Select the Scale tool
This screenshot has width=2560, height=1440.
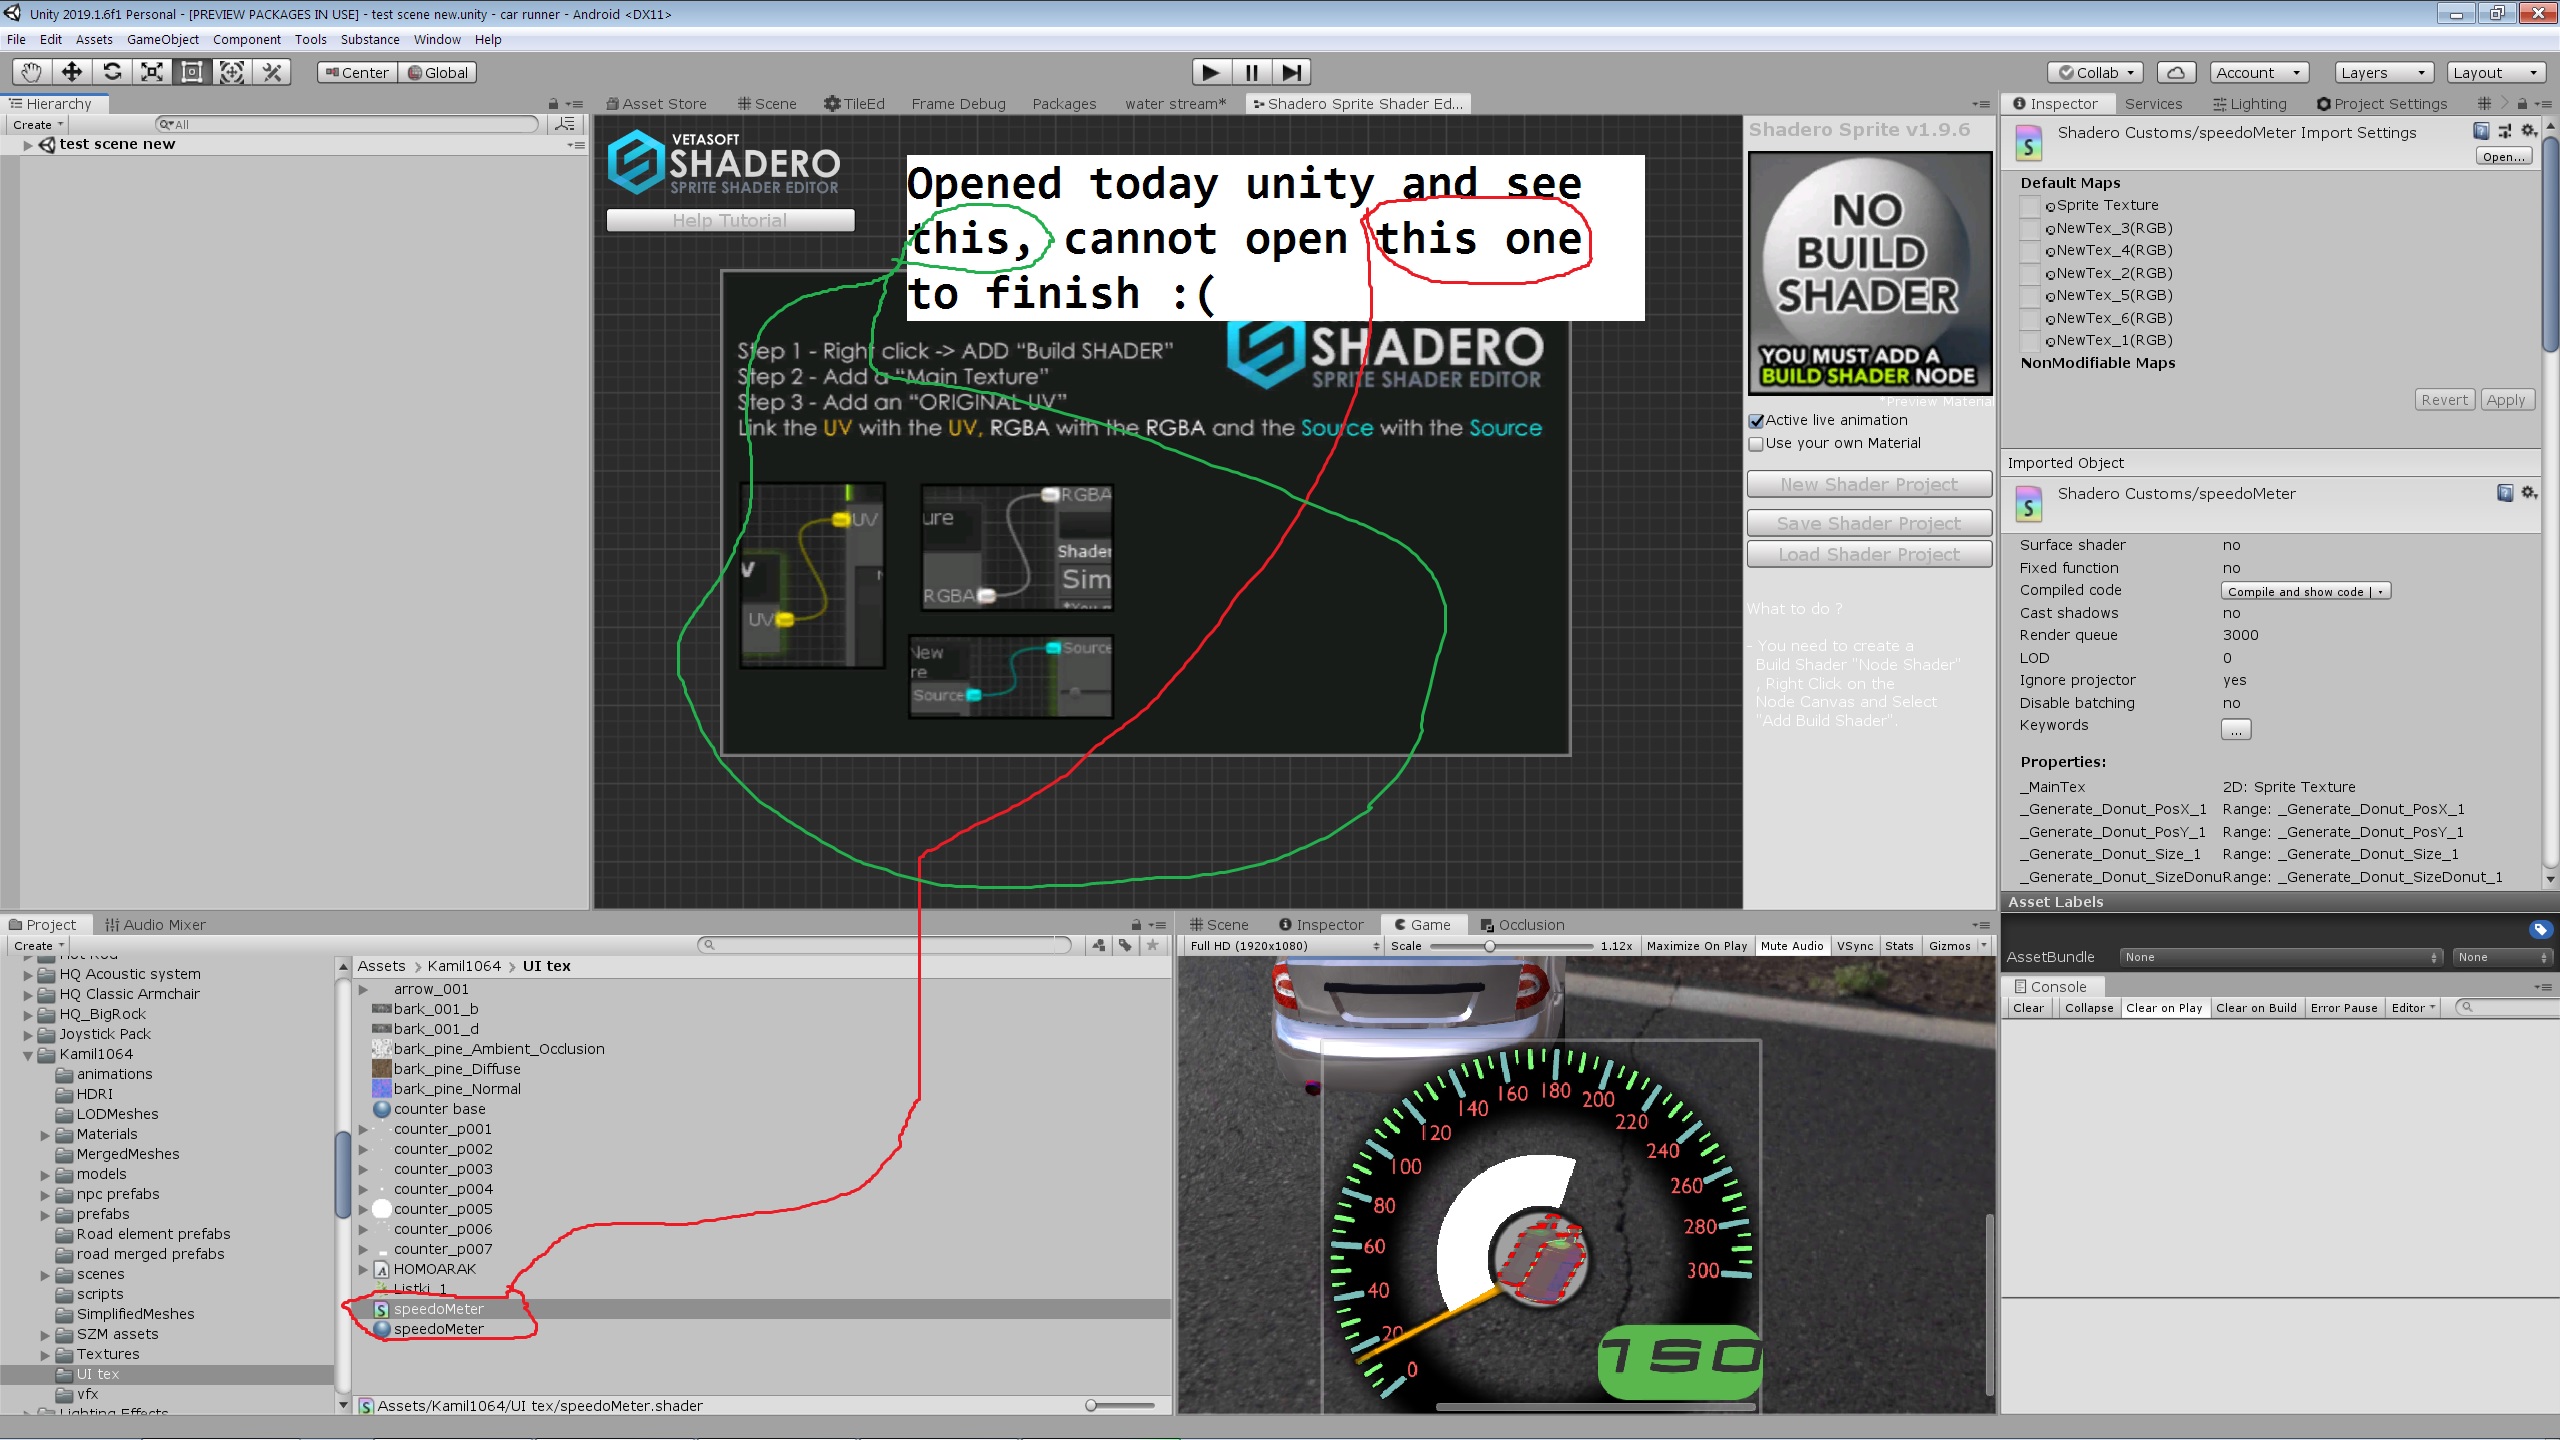click(151, 71)
